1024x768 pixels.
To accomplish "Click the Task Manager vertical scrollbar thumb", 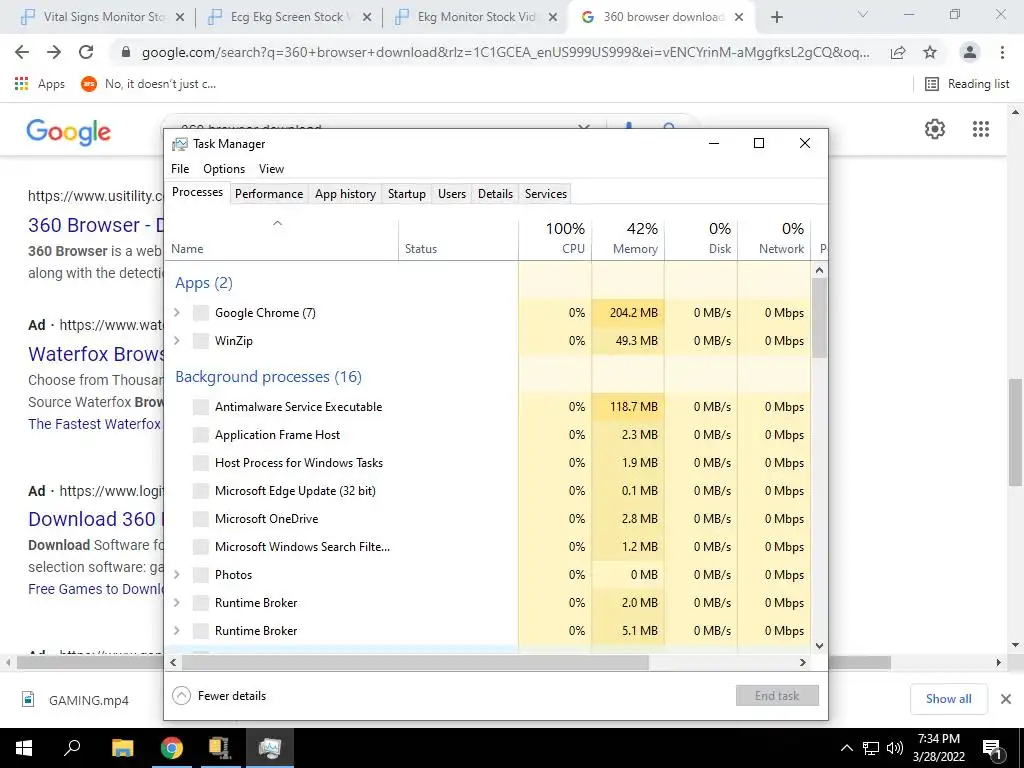I will 820,317.
